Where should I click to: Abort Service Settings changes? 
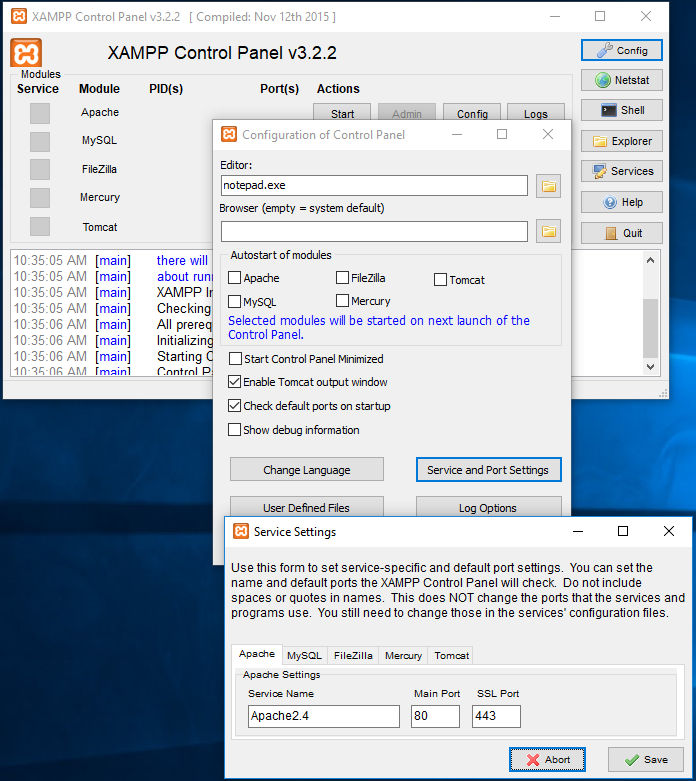tap(547, 760)
